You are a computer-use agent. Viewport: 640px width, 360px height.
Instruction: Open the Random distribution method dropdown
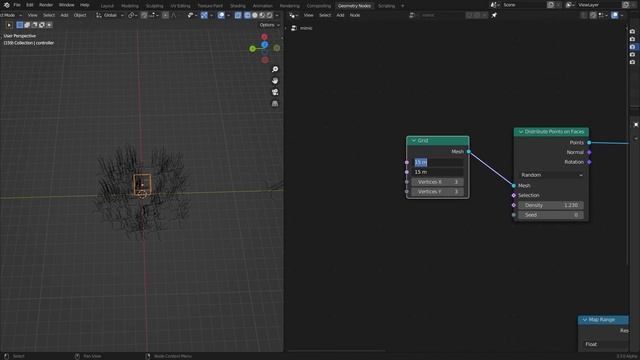tap(551, 175)
